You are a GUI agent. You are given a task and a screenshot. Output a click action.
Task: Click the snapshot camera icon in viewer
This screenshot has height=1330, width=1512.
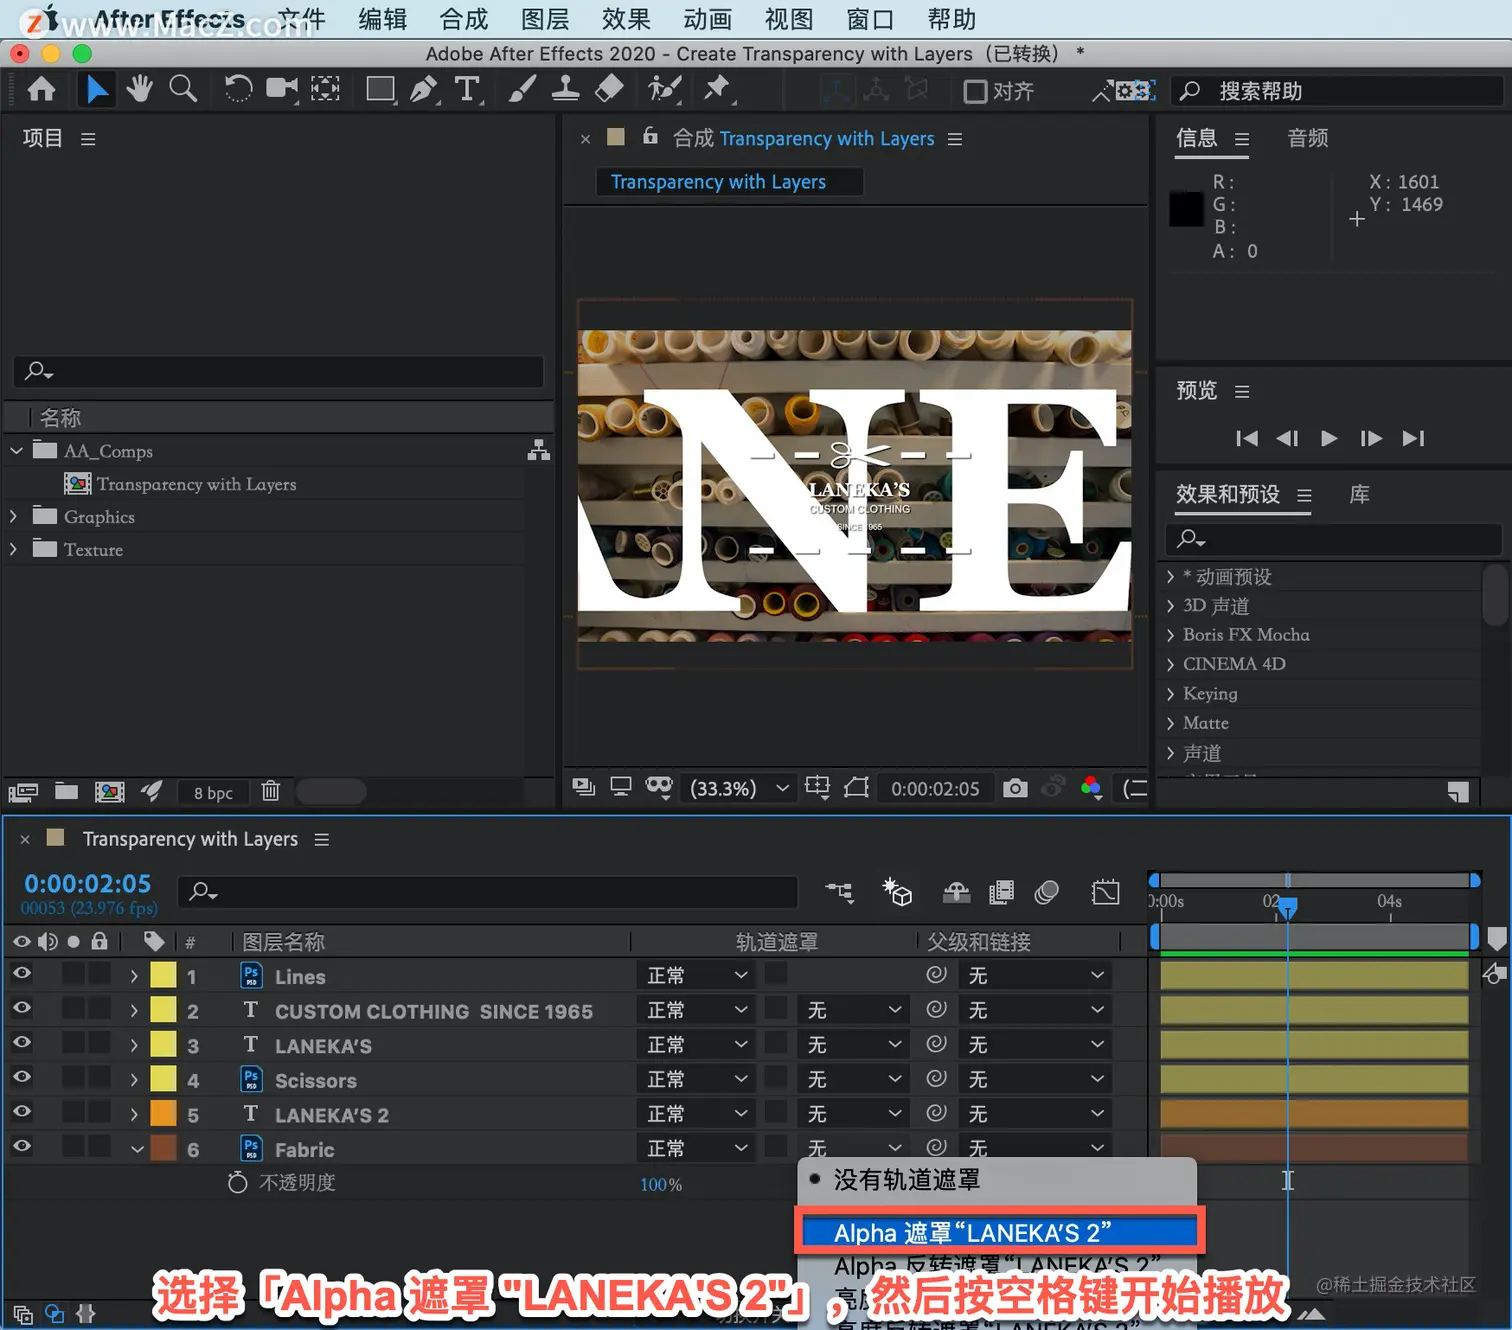(x=1015, y=788)
